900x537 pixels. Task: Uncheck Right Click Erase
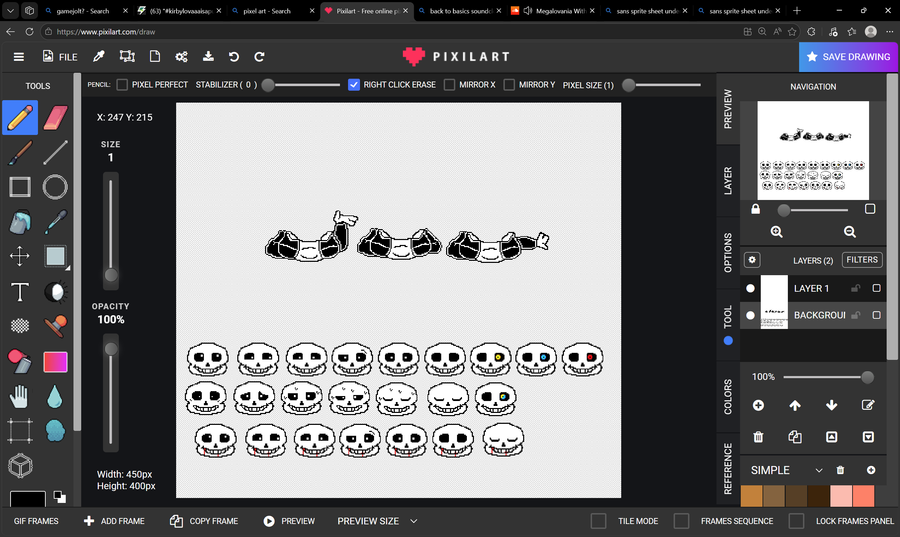click(354, 85)
